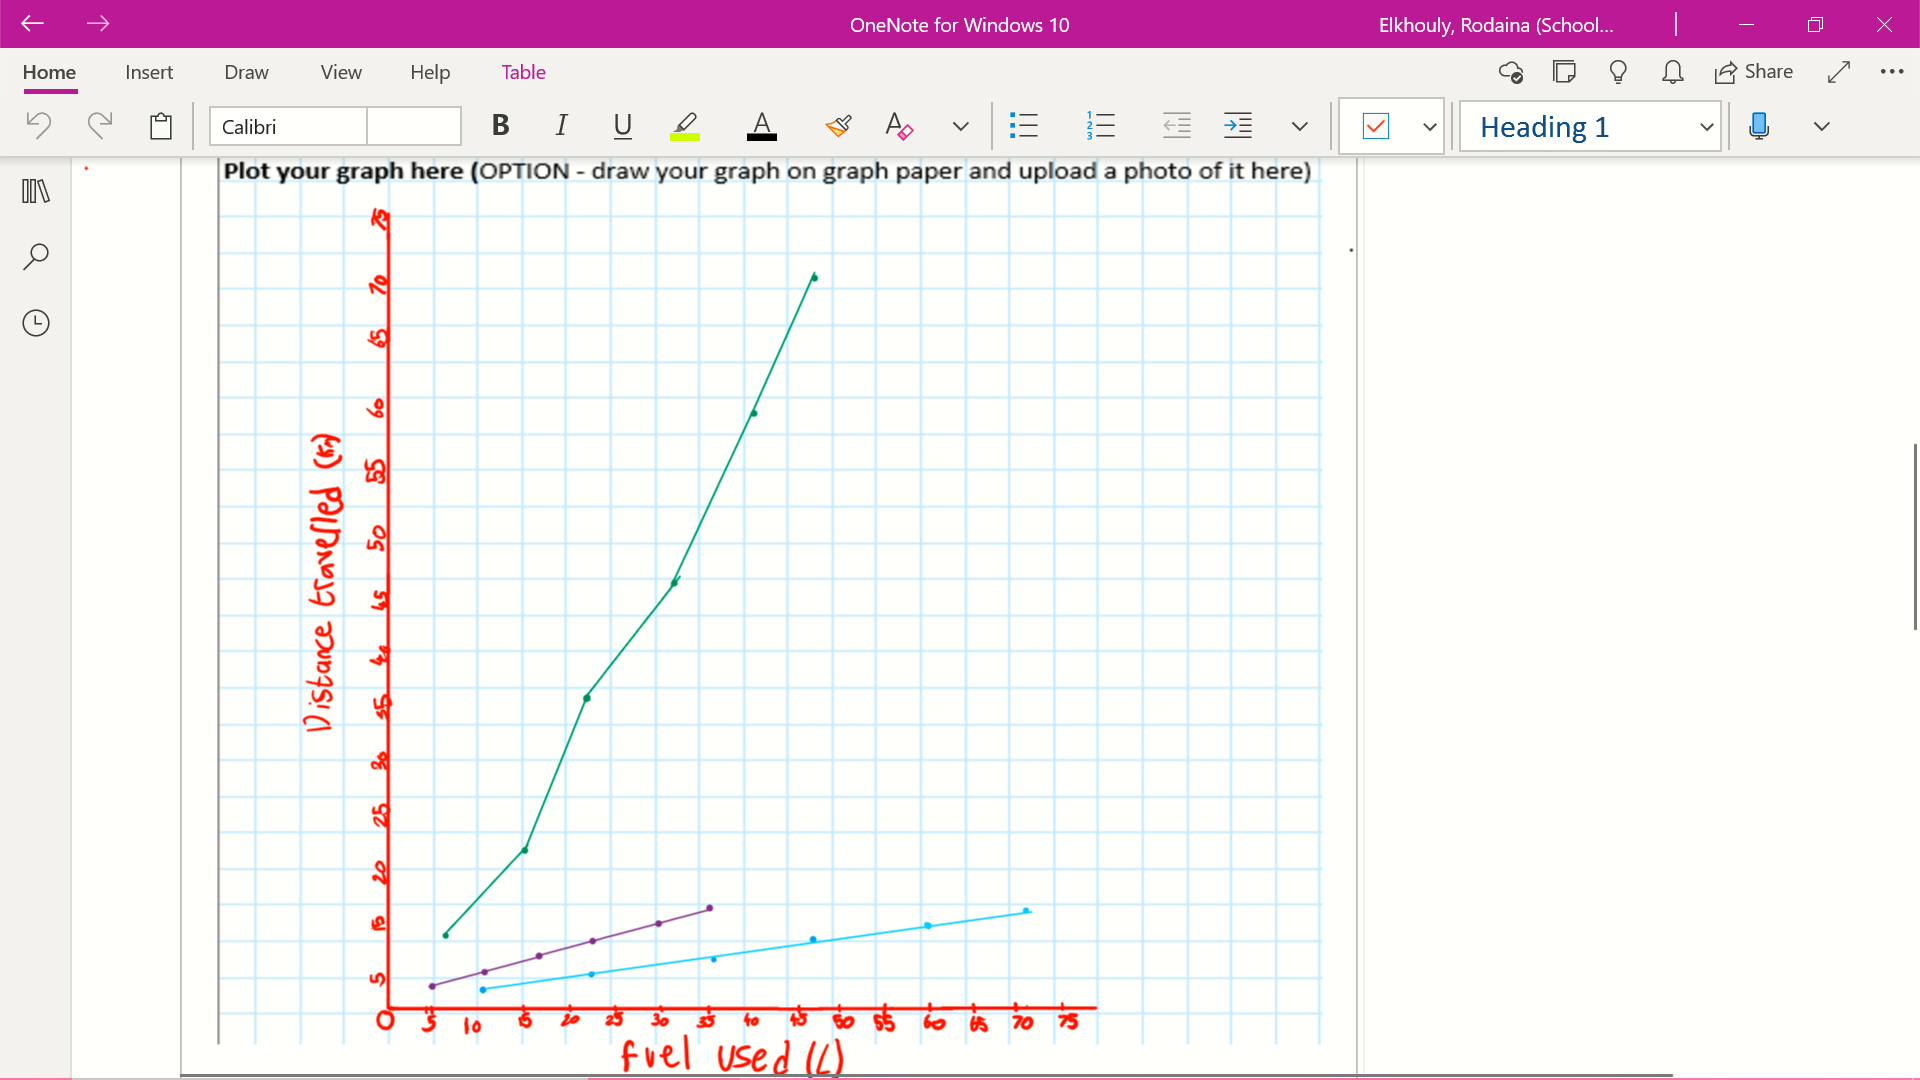Redo the last action
This screenshot has height=1080, width=1920.
pyautogui.click(x=99, y=126)
